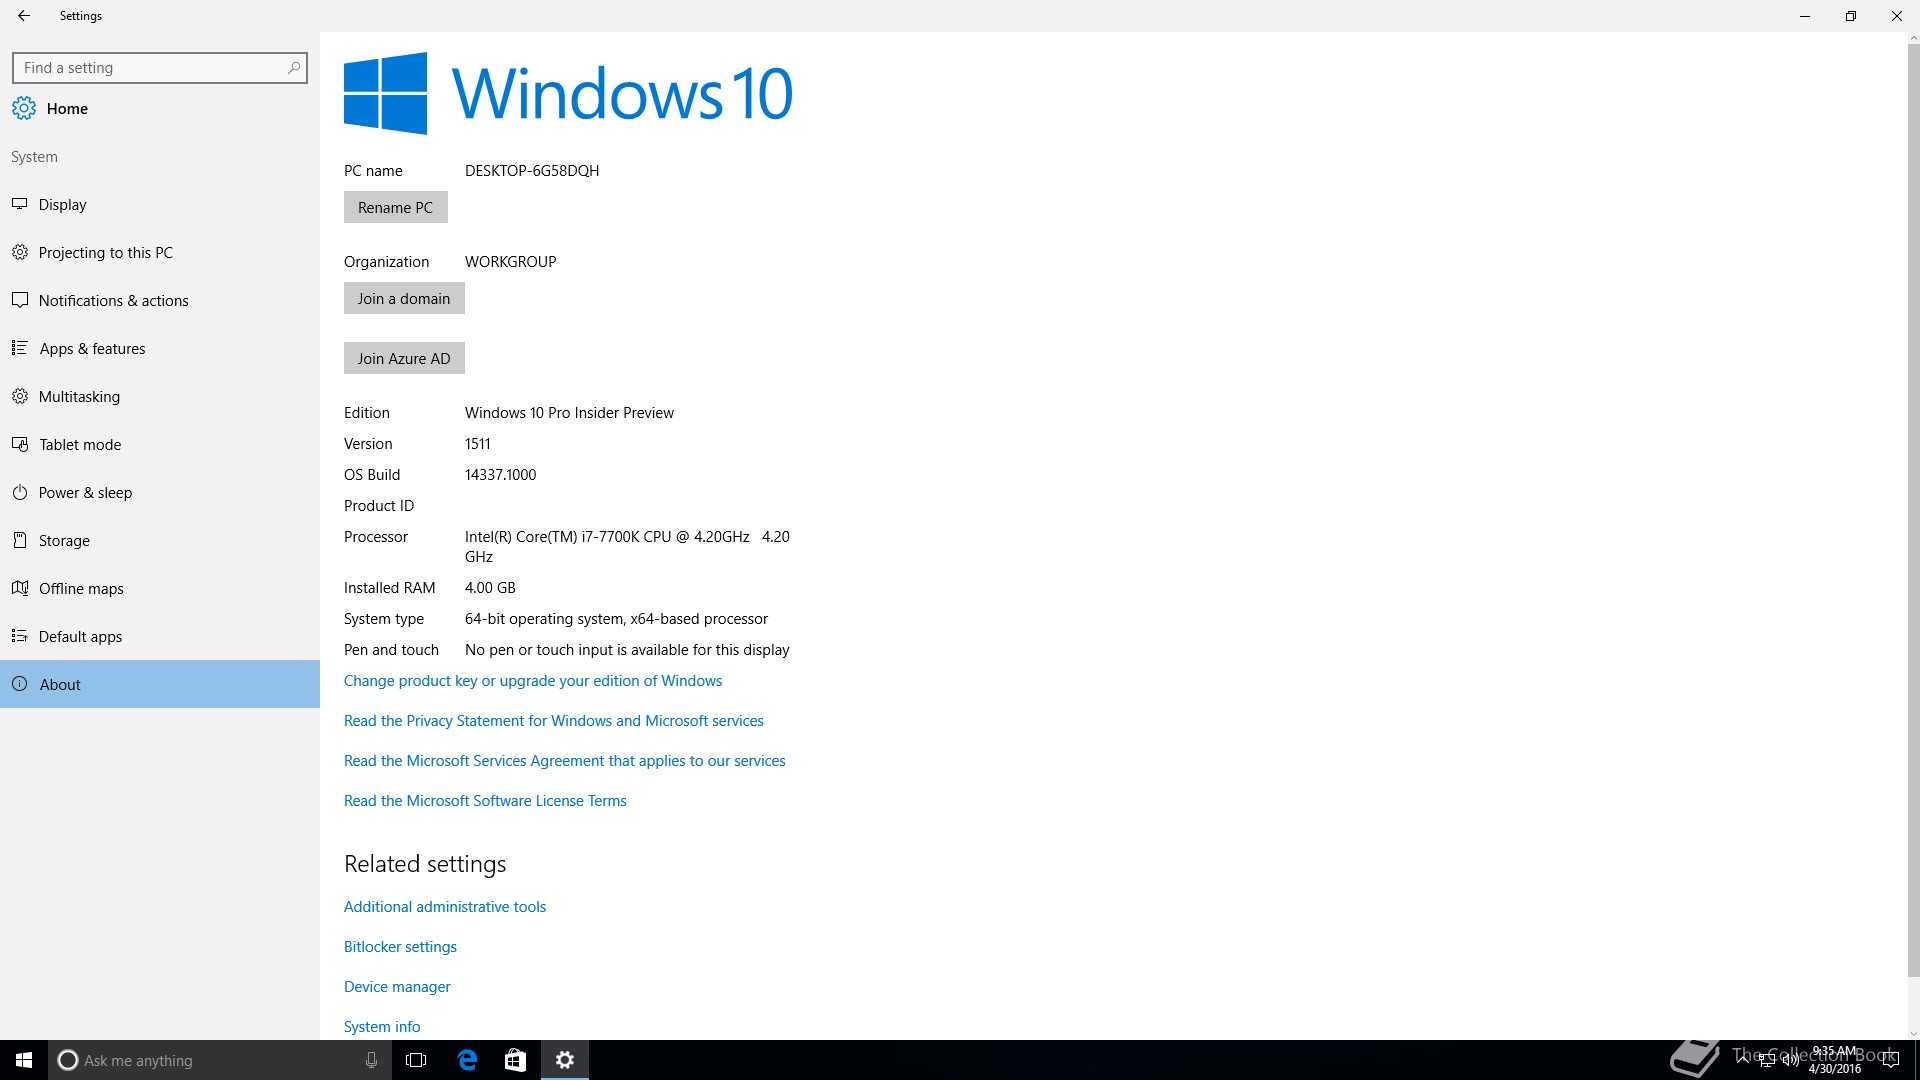Click the OS Build value 14337.1000
This screenshot has width=1920, height=1080.
coord(500,475)
